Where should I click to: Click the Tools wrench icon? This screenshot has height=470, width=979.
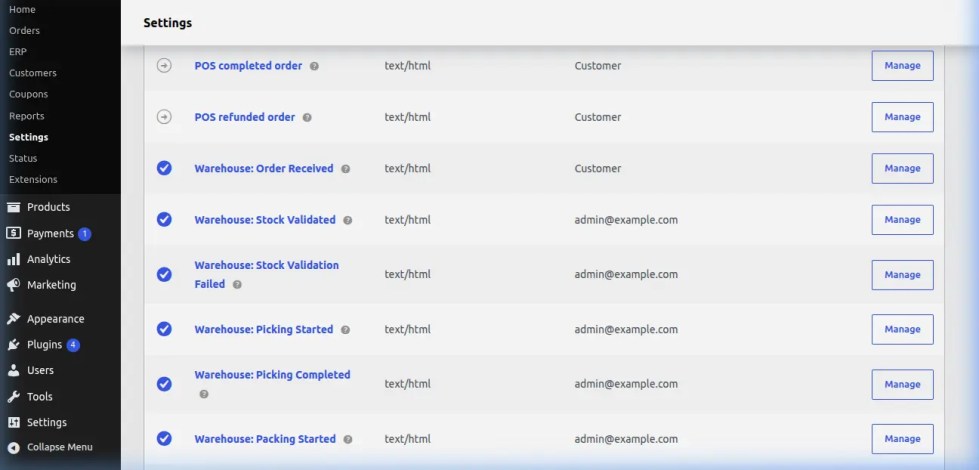coord(14,396)
